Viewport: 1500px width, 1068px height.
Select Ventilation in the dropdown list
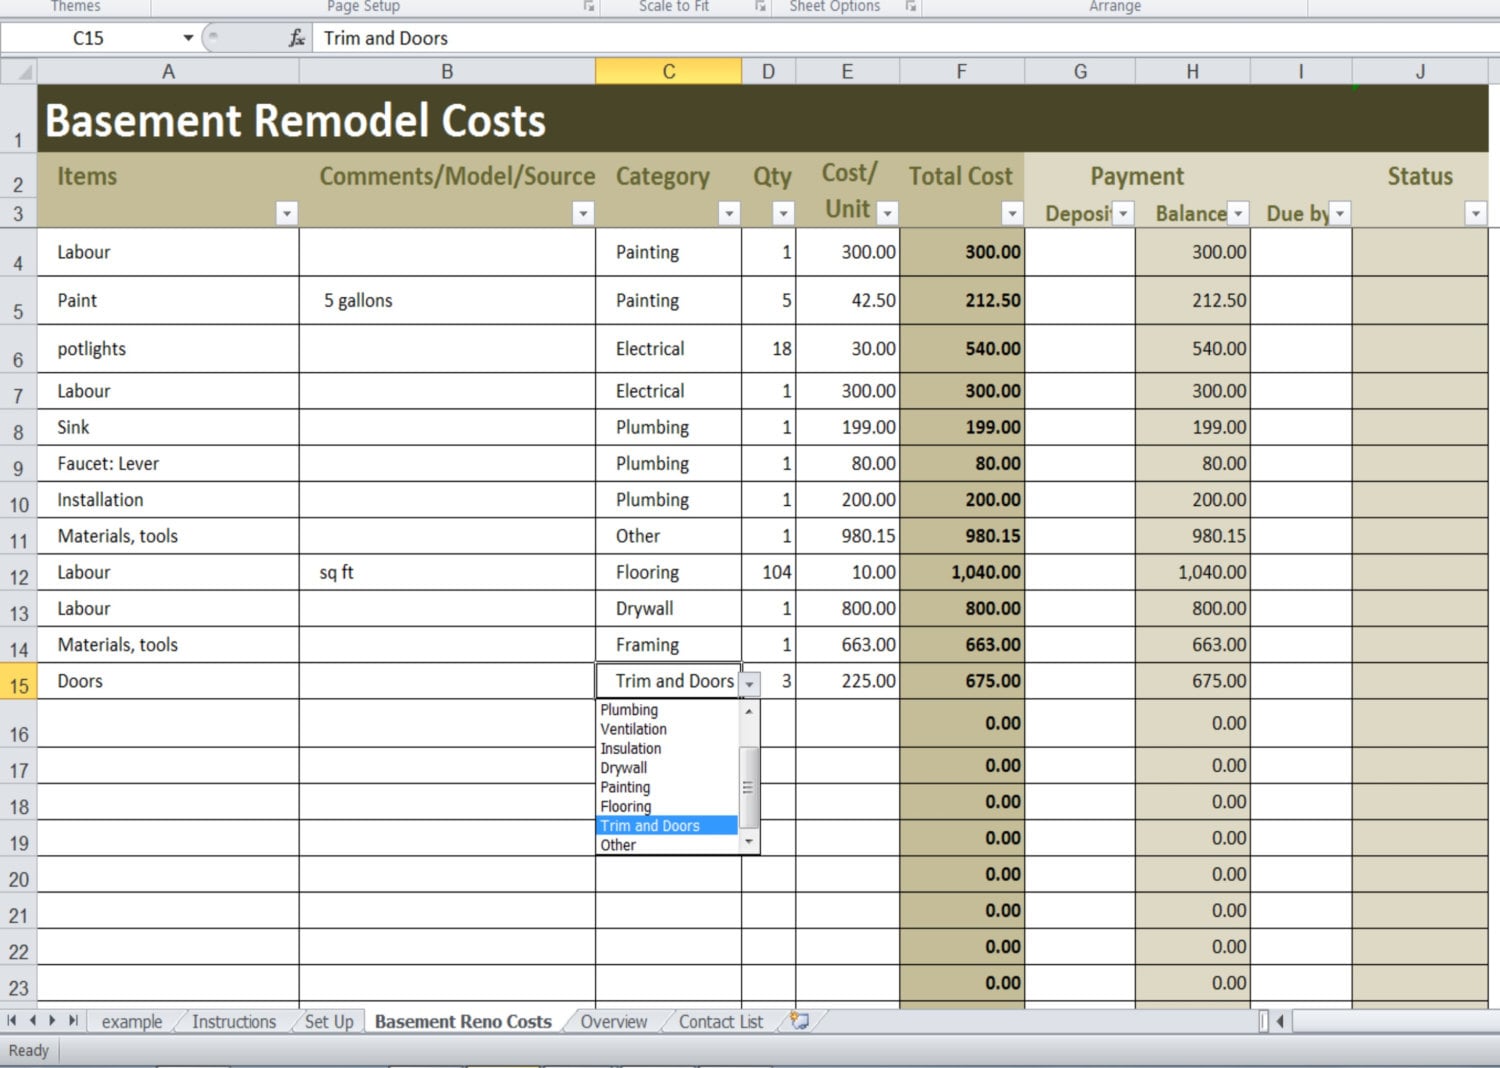click(x=633, y=729)
